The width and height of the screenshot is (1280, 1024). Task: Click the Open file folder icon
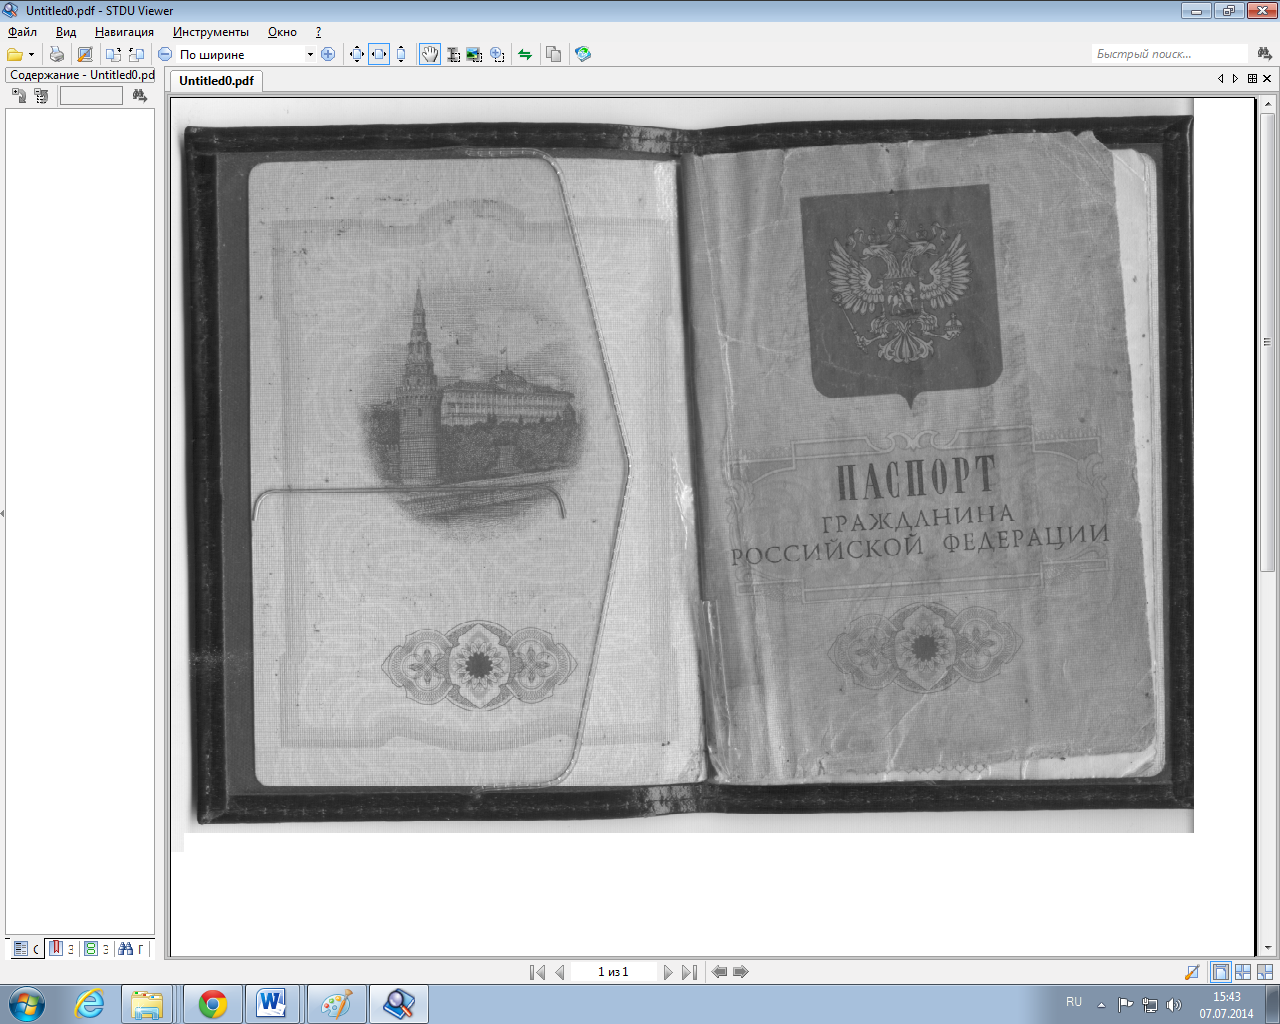click(14, 54)
